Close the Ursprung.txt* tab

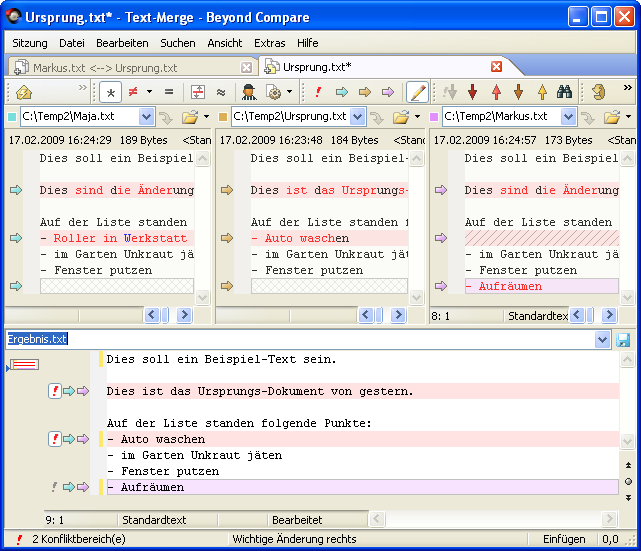coord(496,67)
